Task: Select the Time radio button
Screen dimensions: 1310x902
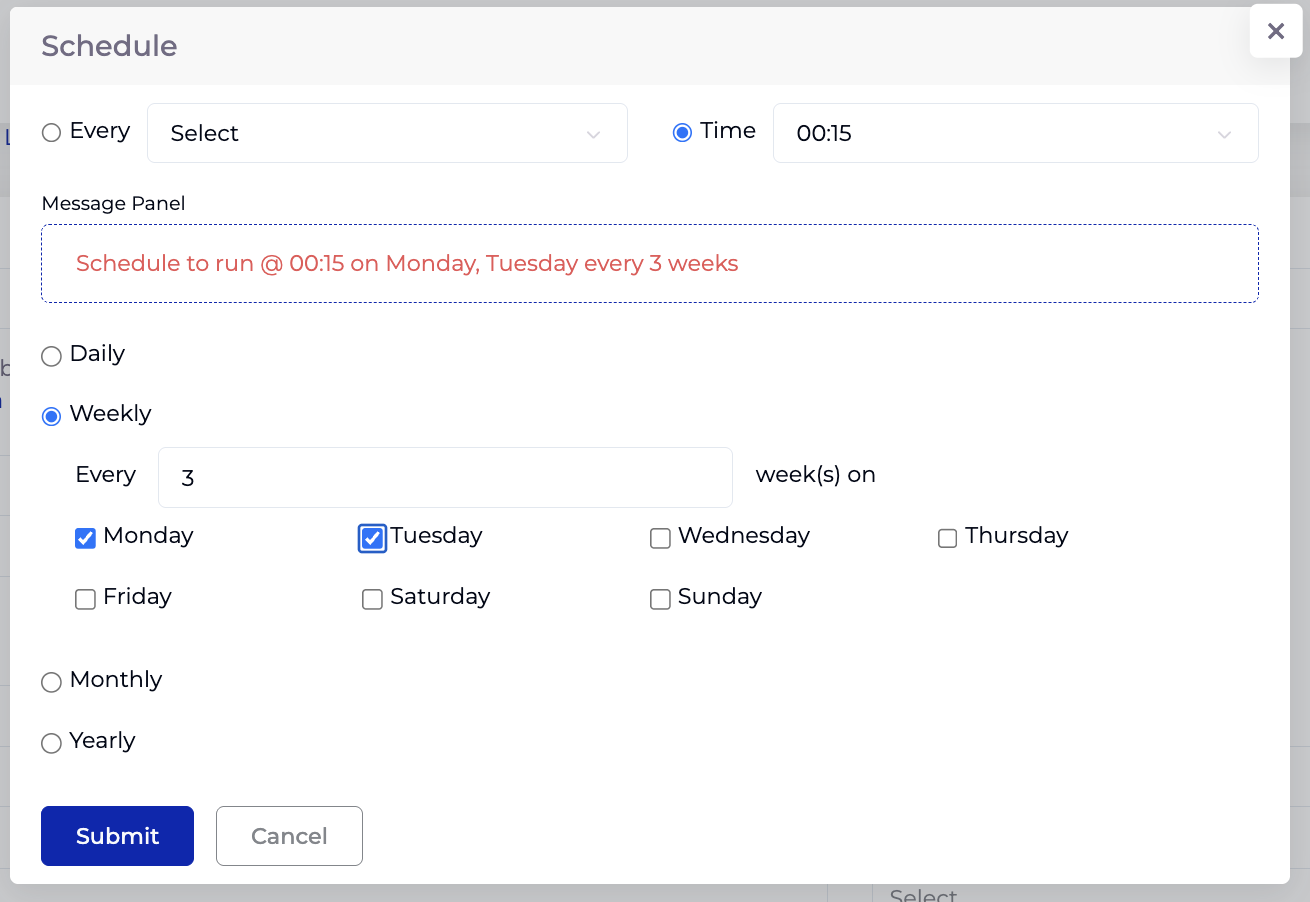Action: pyautogui.click(x=682, y=133)
